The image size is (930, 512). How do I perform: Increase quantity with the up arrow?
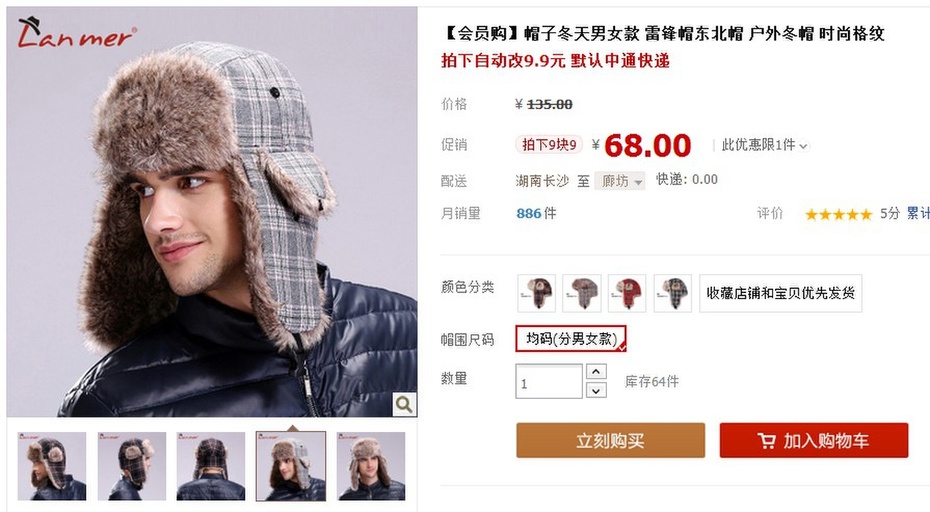click(596, 371)
